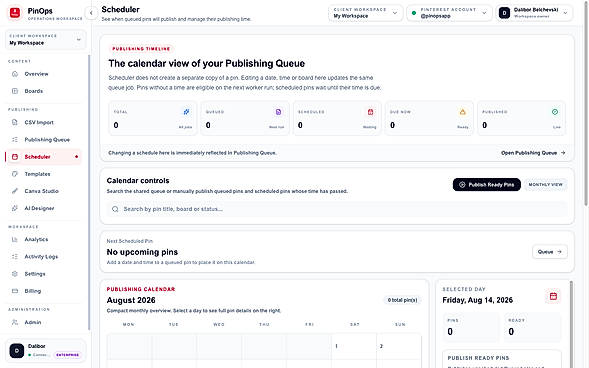Click the Queued stat card icon
589x368 pixels.
pos(278,112)
